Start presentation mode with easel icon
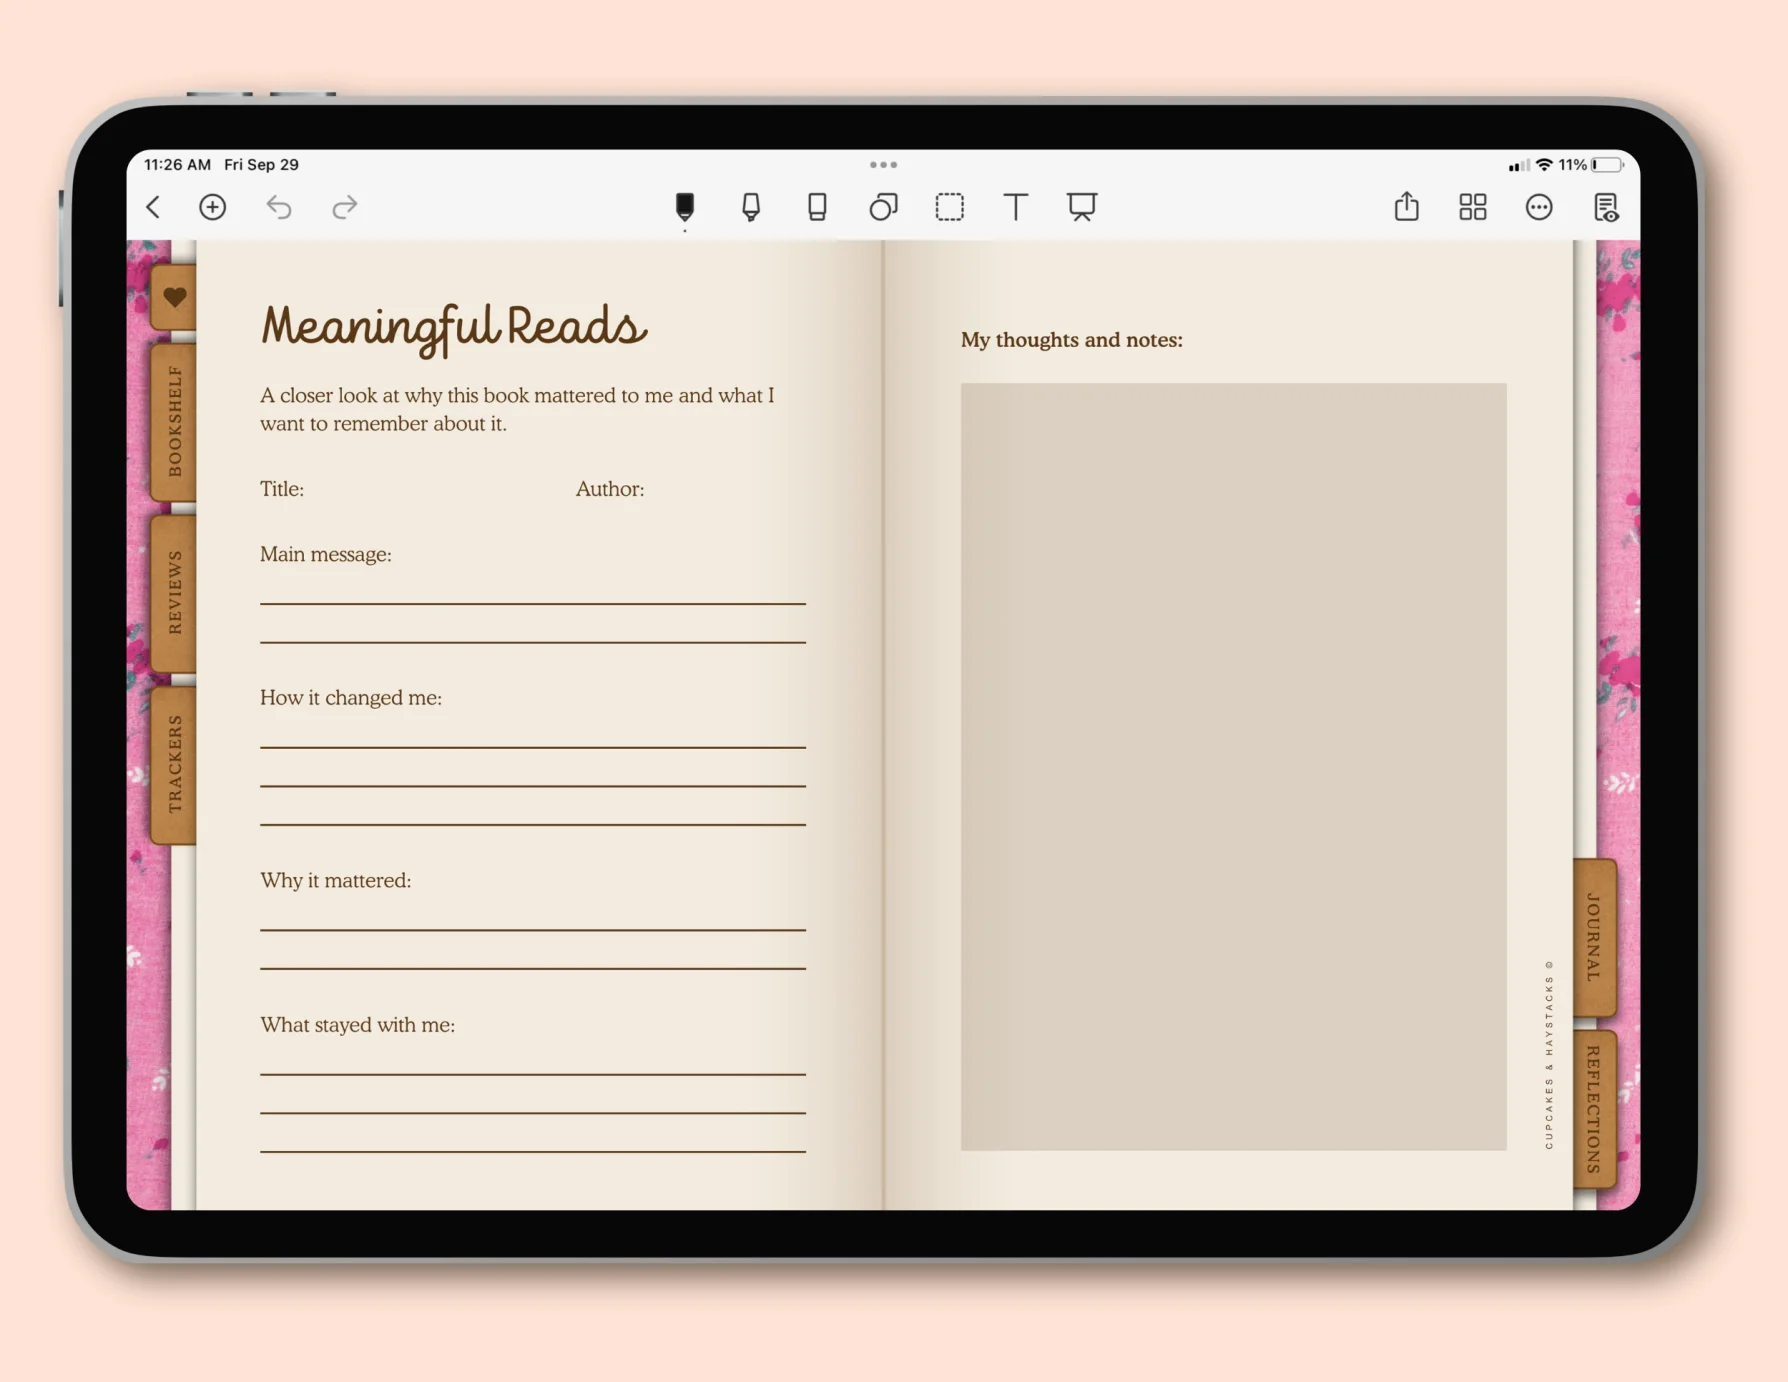 click(x=1081, y=207)
